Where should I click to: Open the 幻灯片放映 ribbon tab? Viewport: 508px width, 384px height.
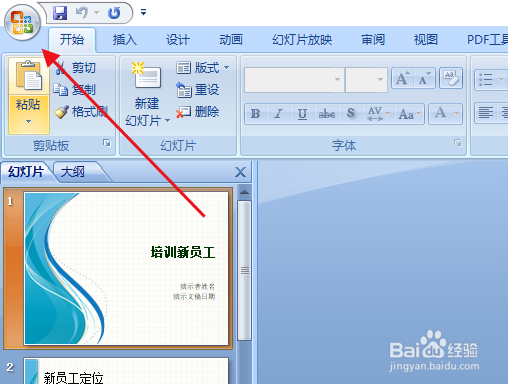302,40
